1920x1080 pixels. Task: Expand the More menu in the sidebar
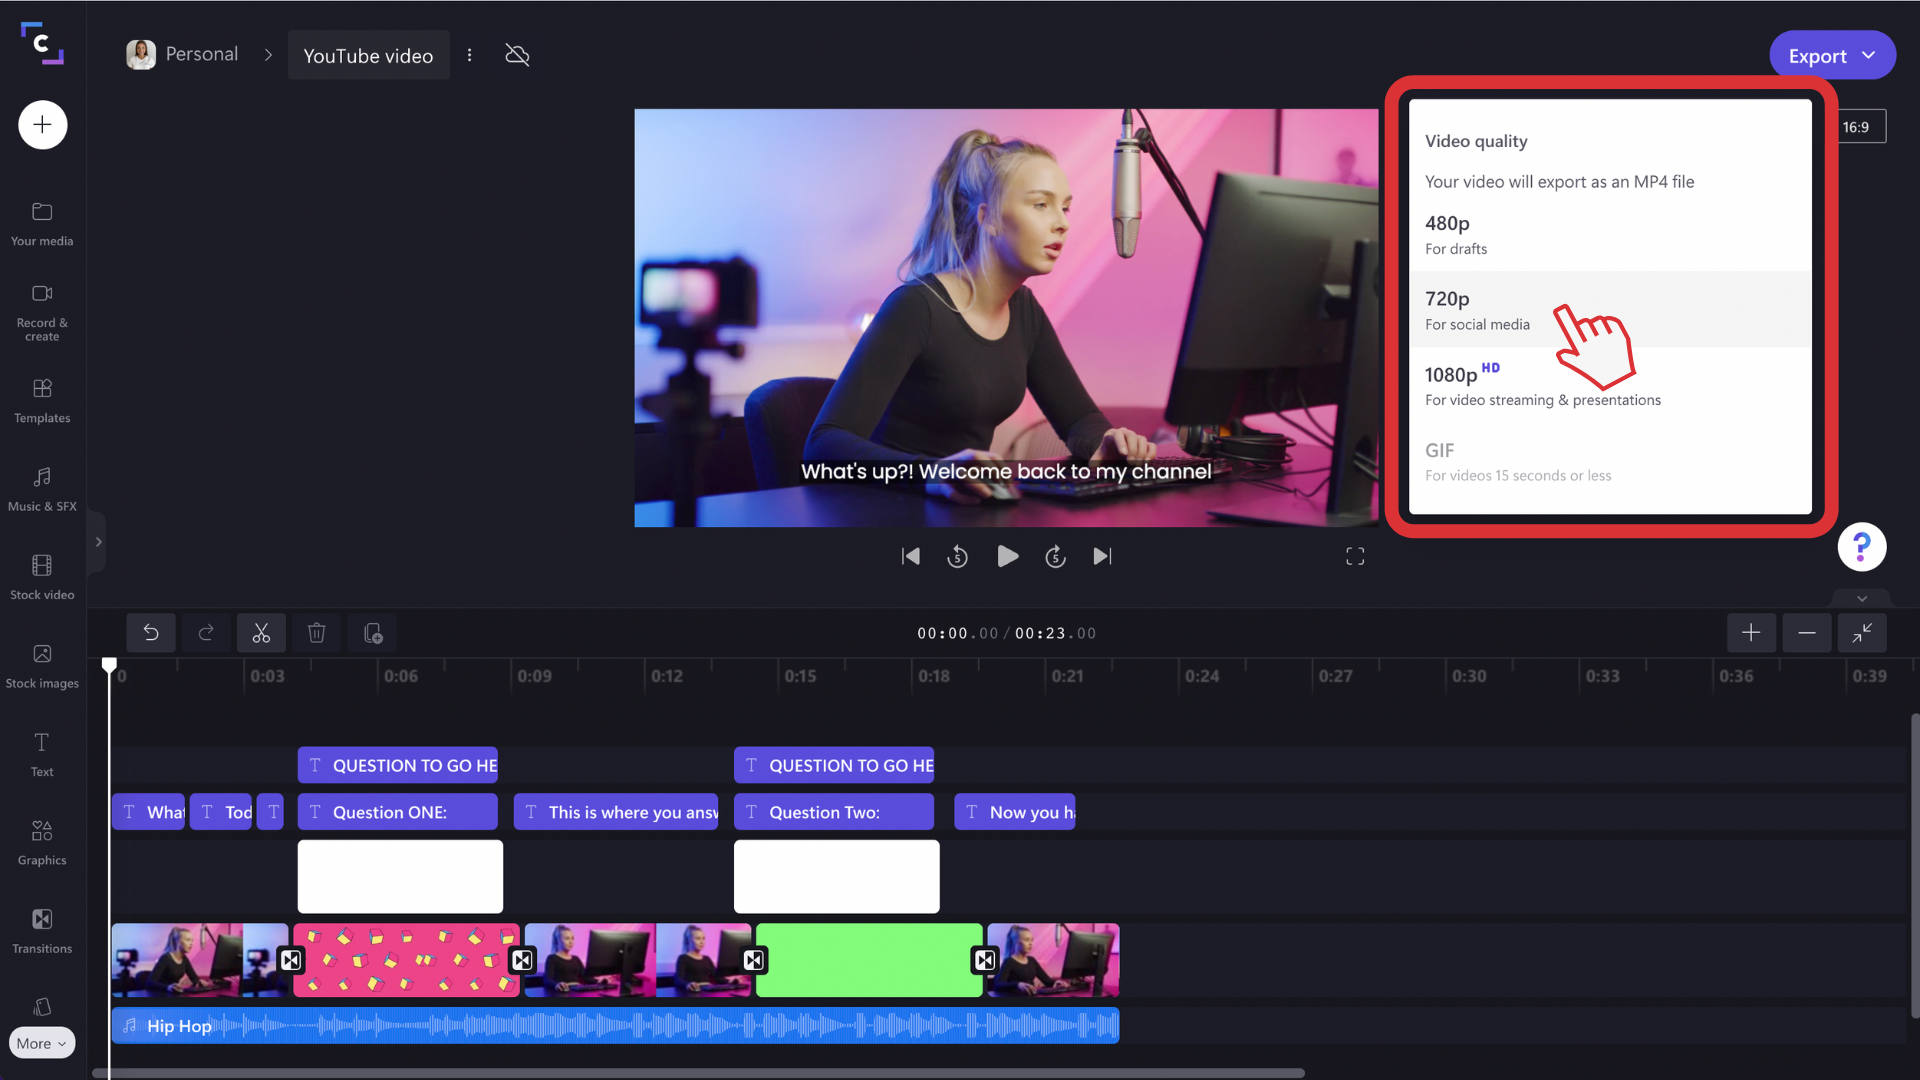(x=41, y=1042)
